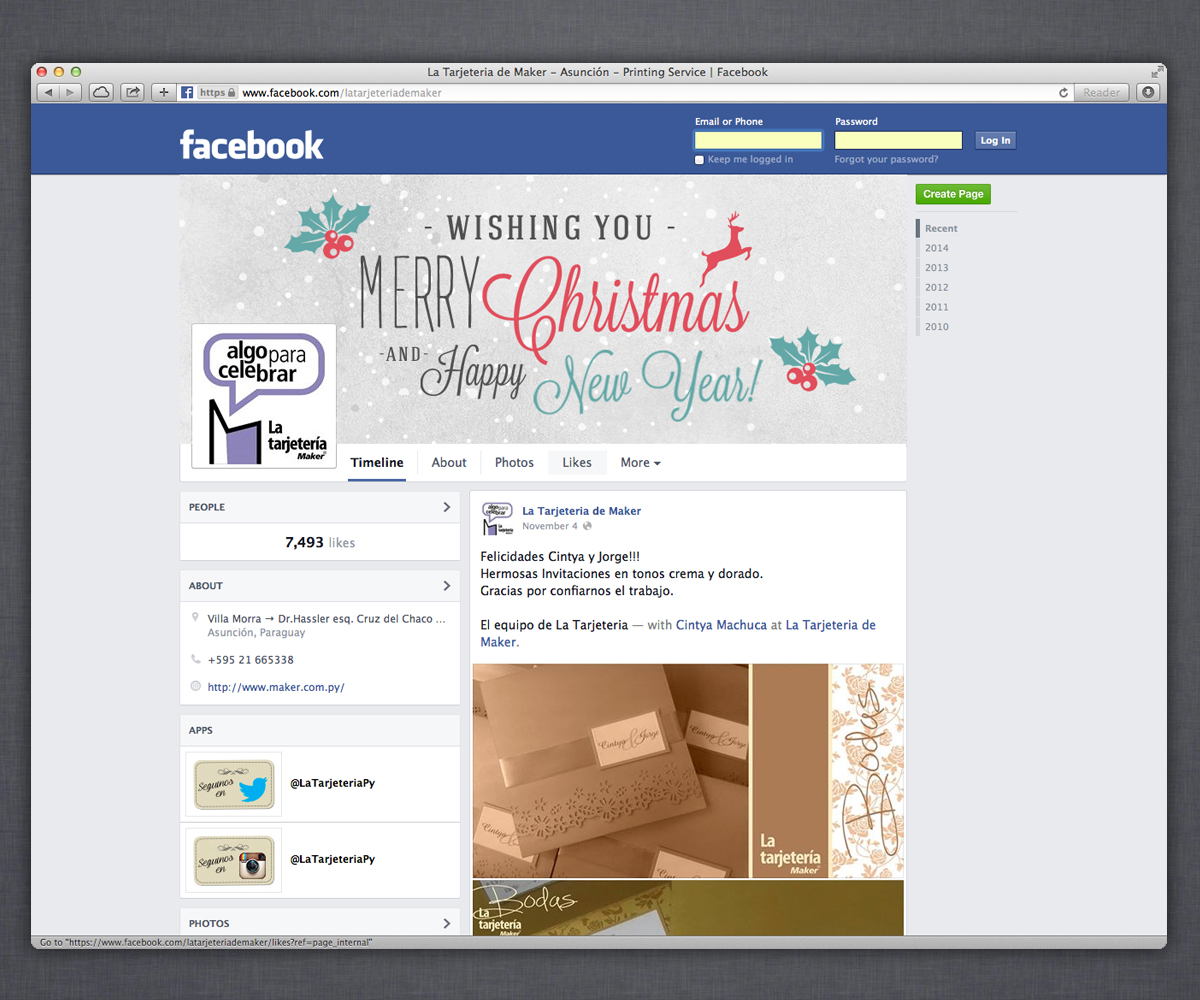Viewport: 1200px width, 1000px height.
Task: Enable Keep me logged in
Action: [699, 159]
